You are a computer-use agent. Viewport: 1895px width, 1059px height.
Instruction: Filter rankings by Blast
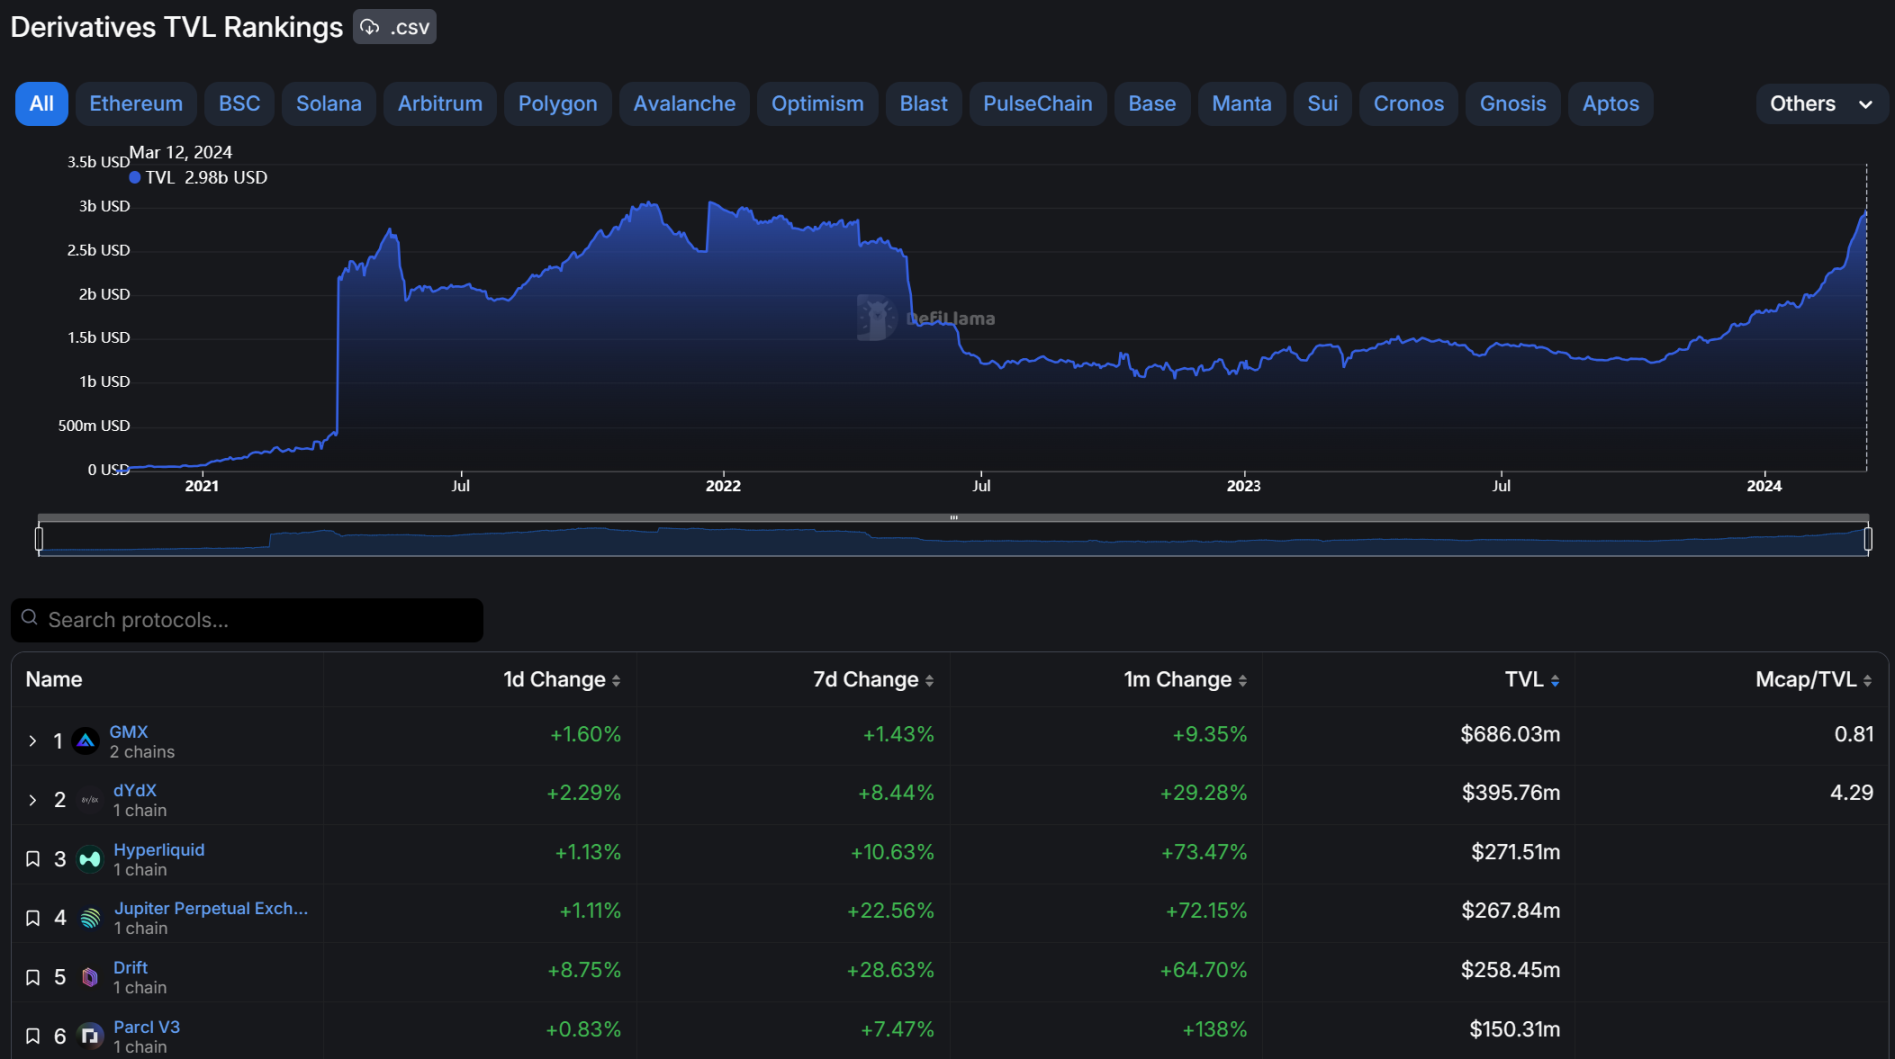924,104
